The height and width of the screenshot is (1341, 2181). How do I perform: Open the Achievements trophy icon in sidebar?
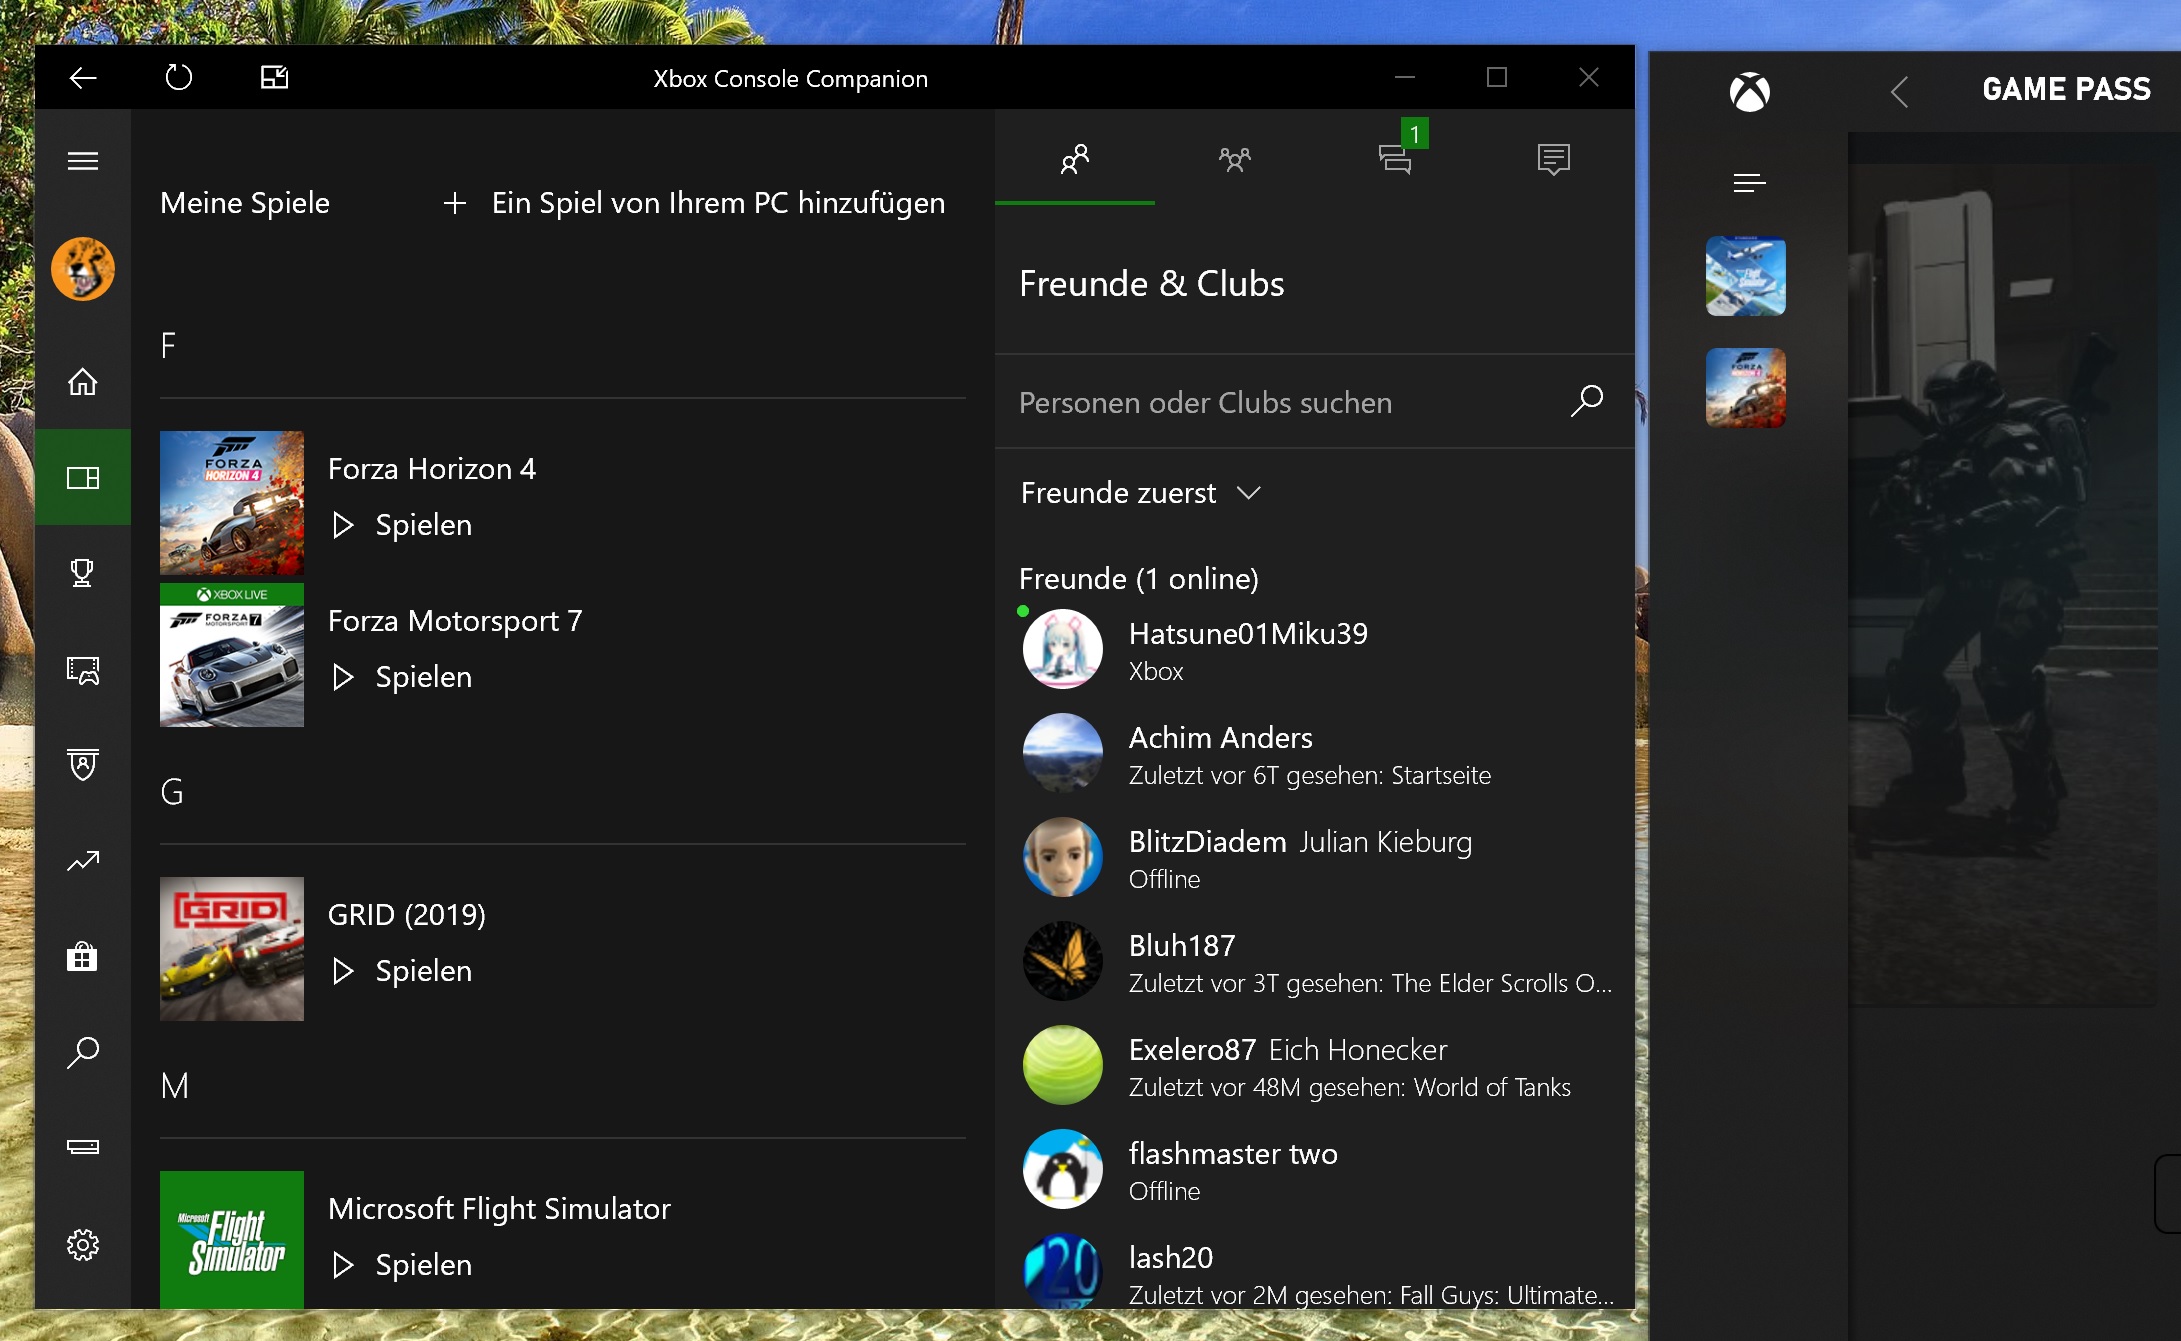click(x=82, y=573)
